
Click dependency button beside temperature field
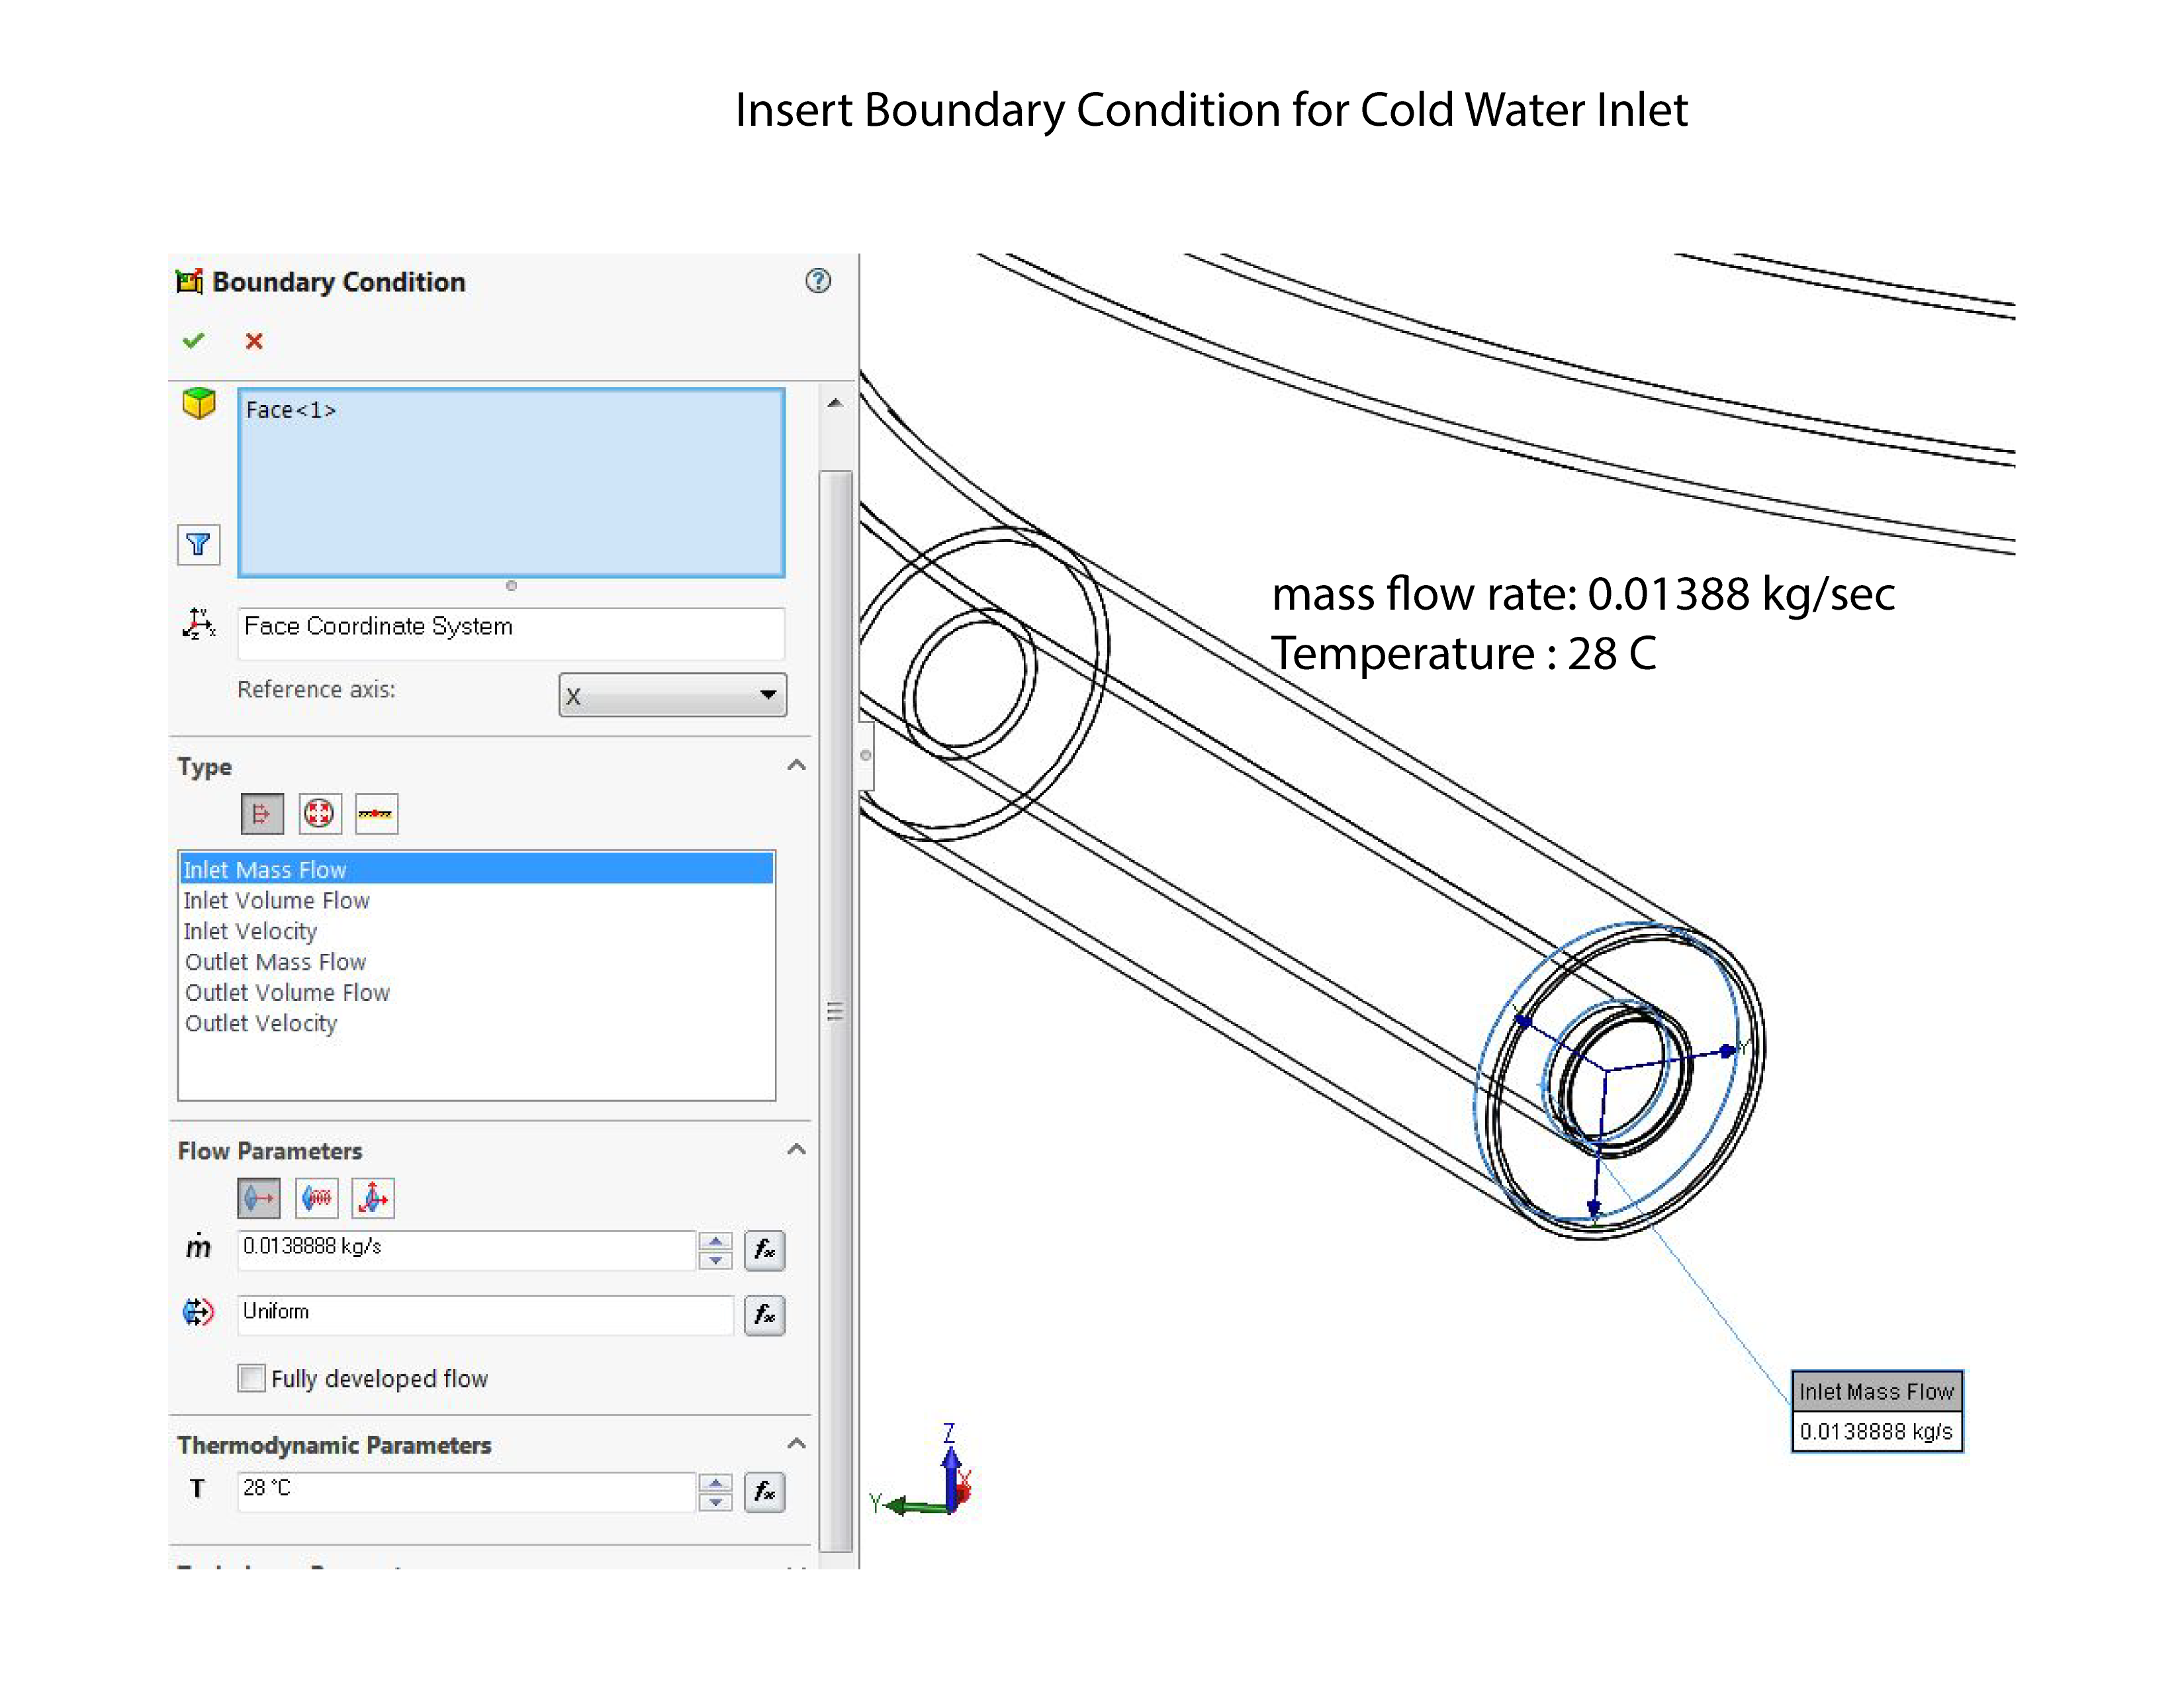click(764, 1492)
